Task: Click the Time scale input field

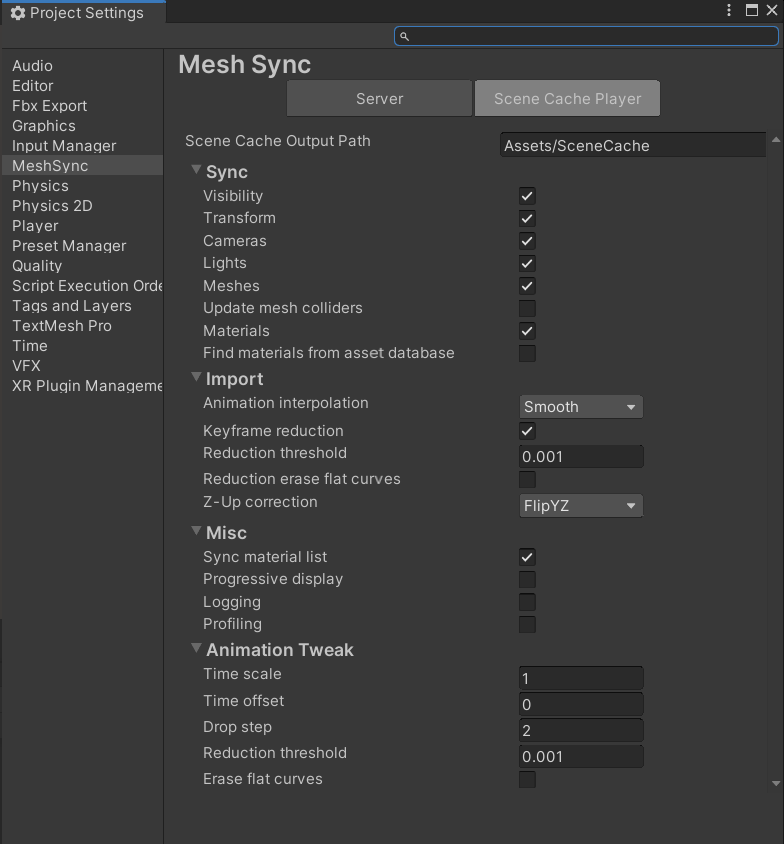Action: tap(581, 678)
